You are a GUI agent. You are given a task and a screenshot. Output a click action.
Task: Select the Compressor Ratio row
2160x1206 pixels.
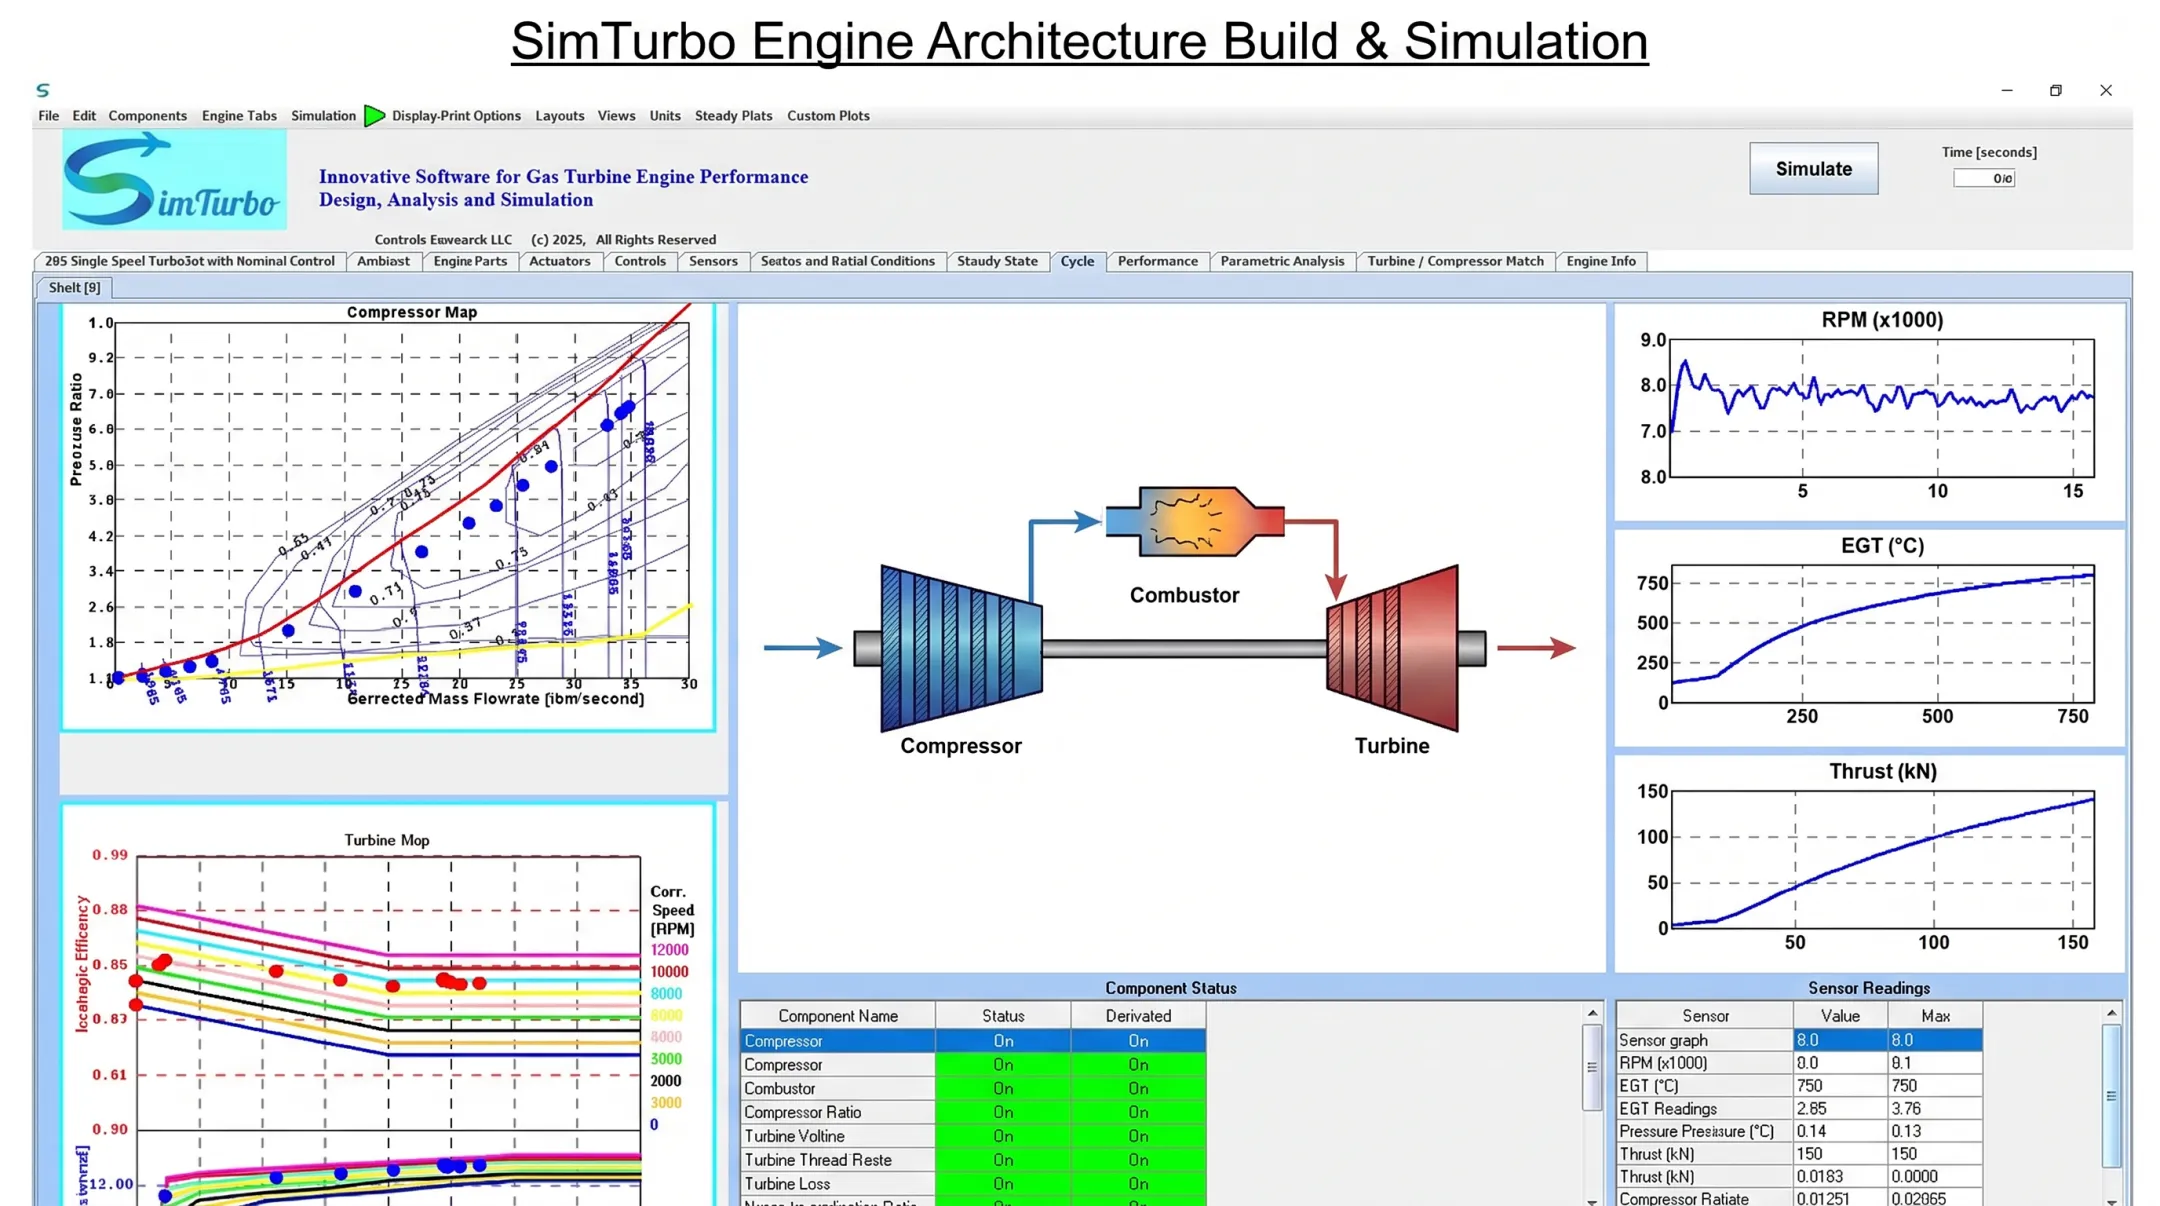tap(973, 1113)
